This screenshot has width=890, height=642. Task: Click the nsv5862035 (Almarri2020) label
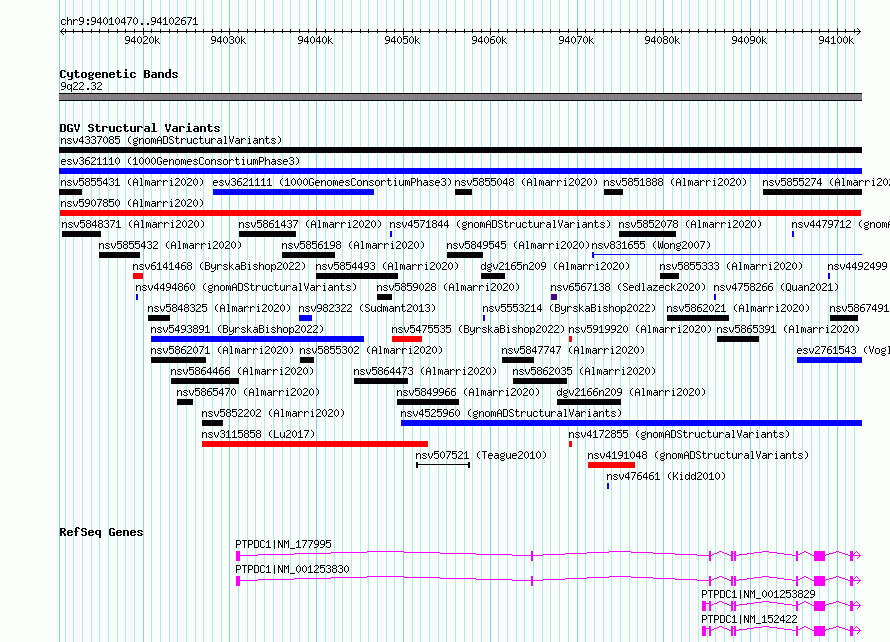point(584,371)
